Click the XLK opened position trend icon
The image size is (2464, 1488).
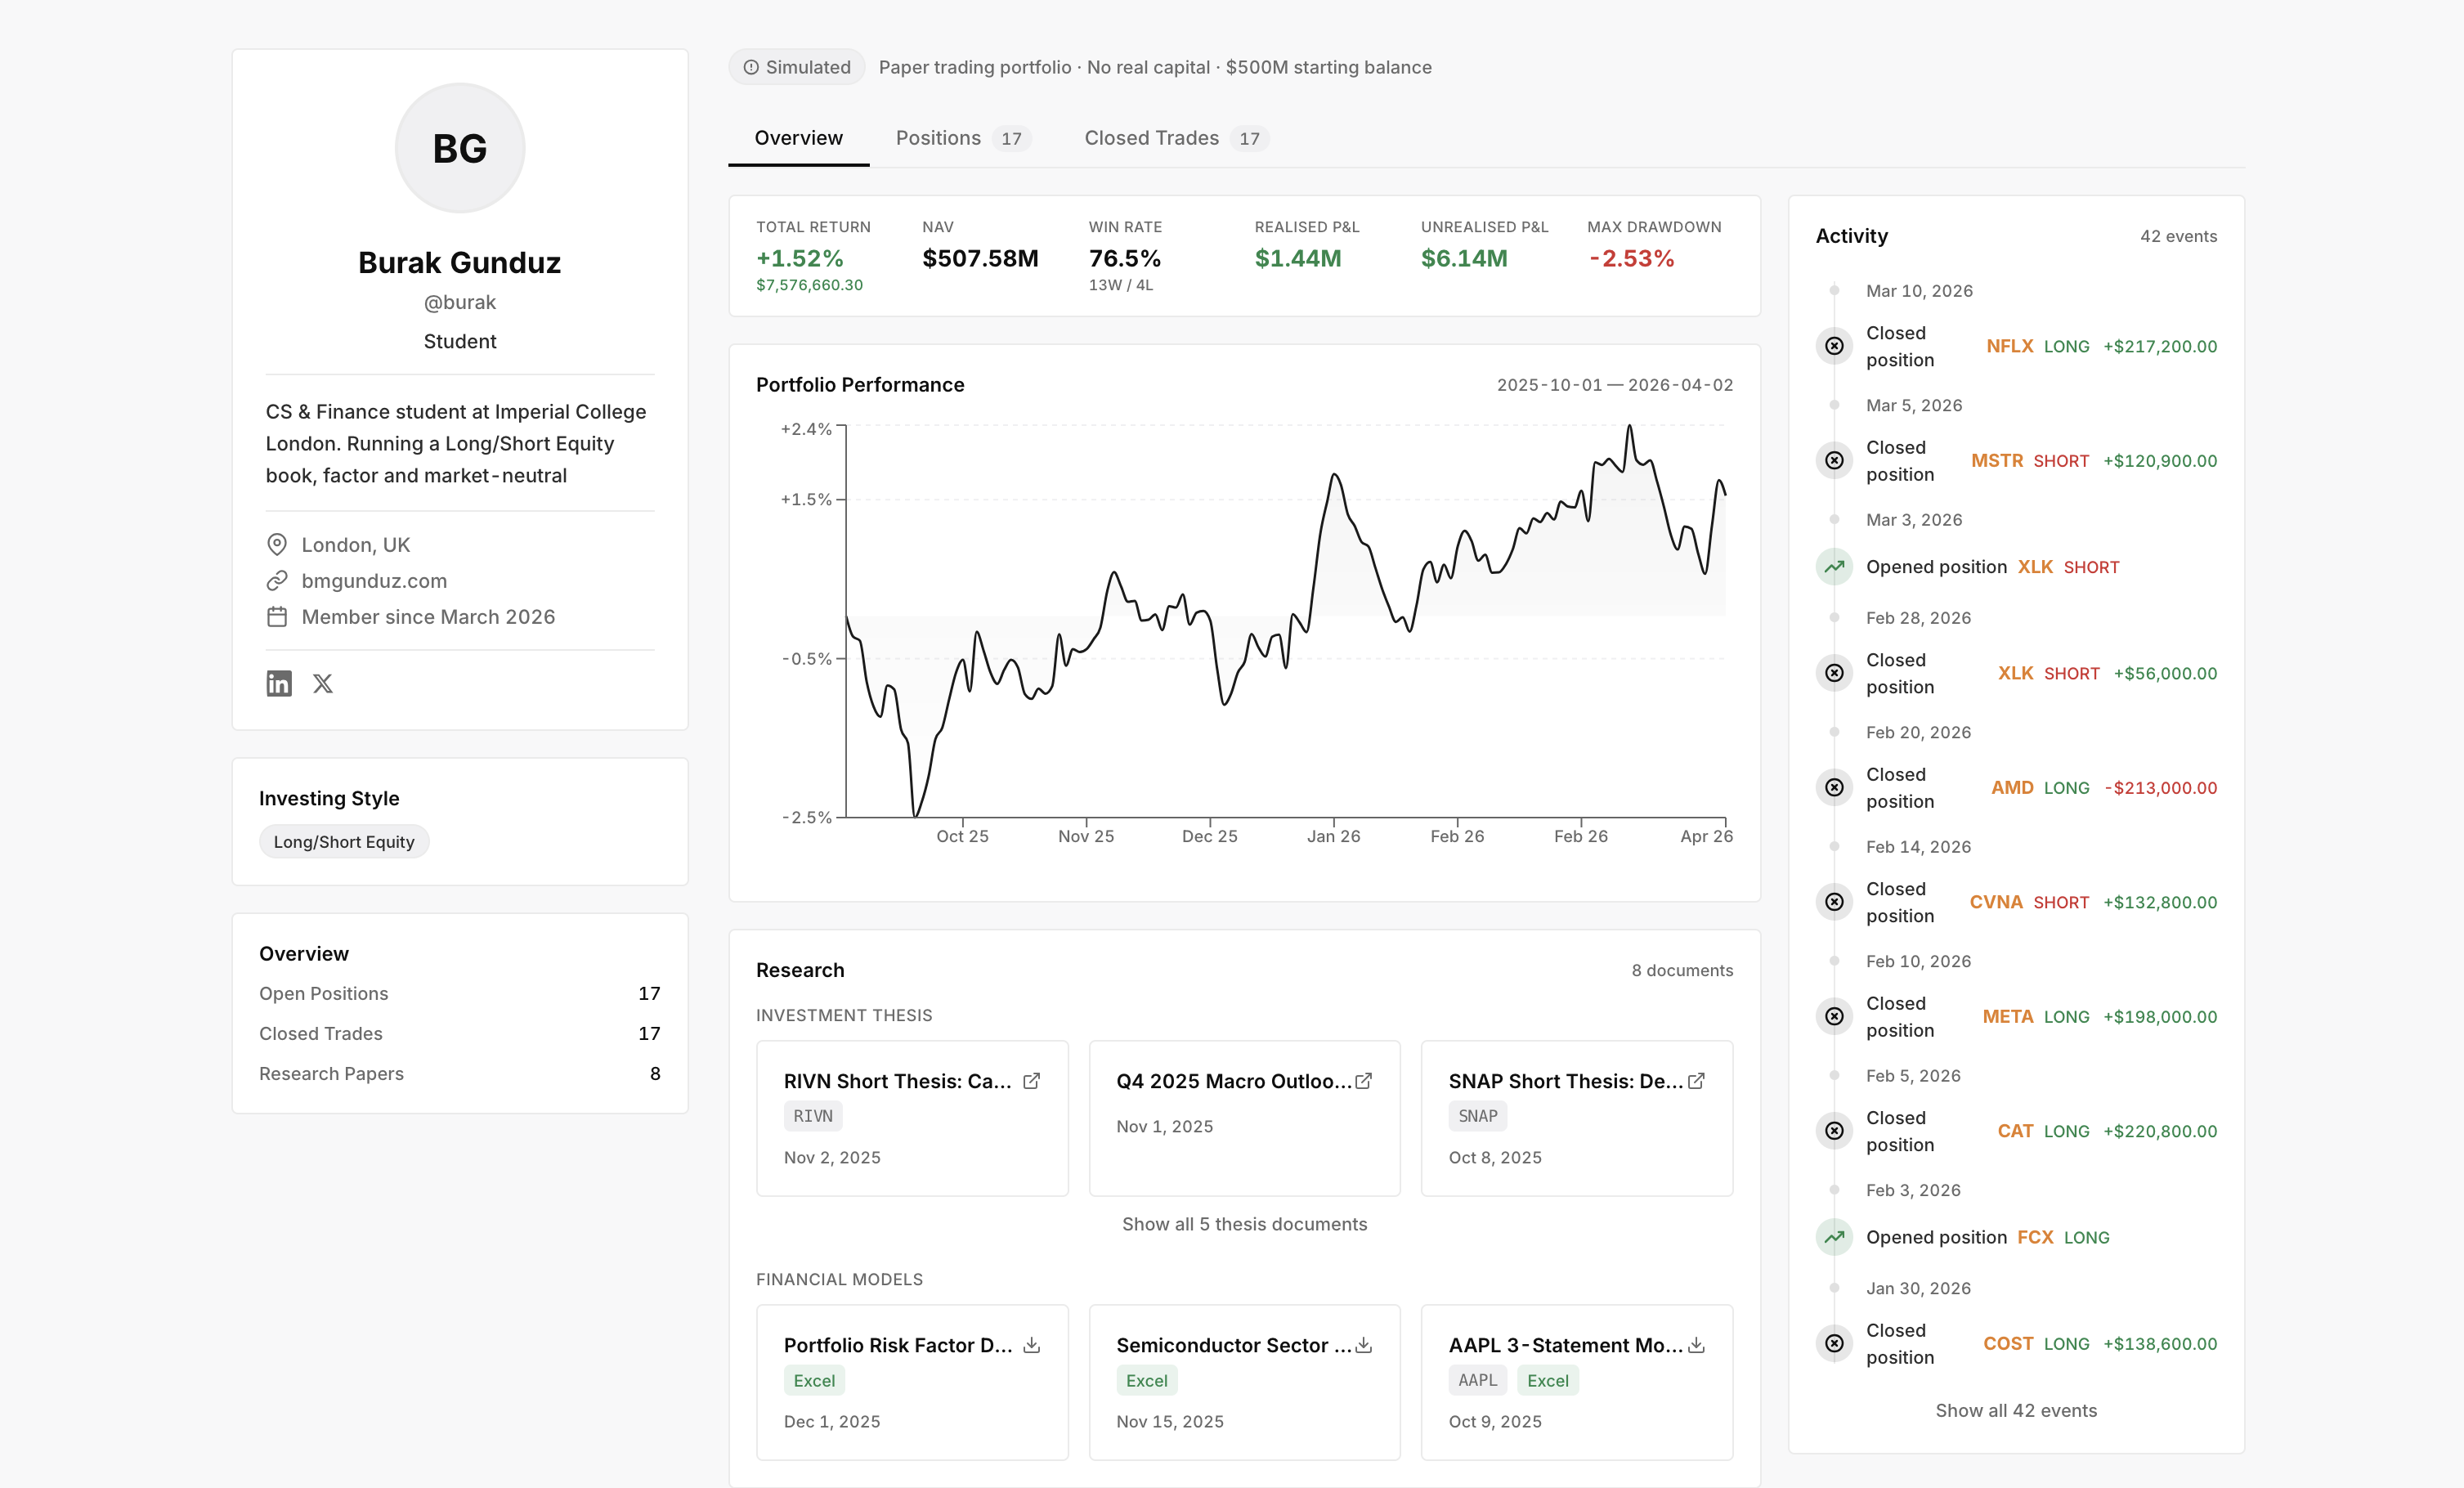pyautogui.click(x=1834, y=567)
